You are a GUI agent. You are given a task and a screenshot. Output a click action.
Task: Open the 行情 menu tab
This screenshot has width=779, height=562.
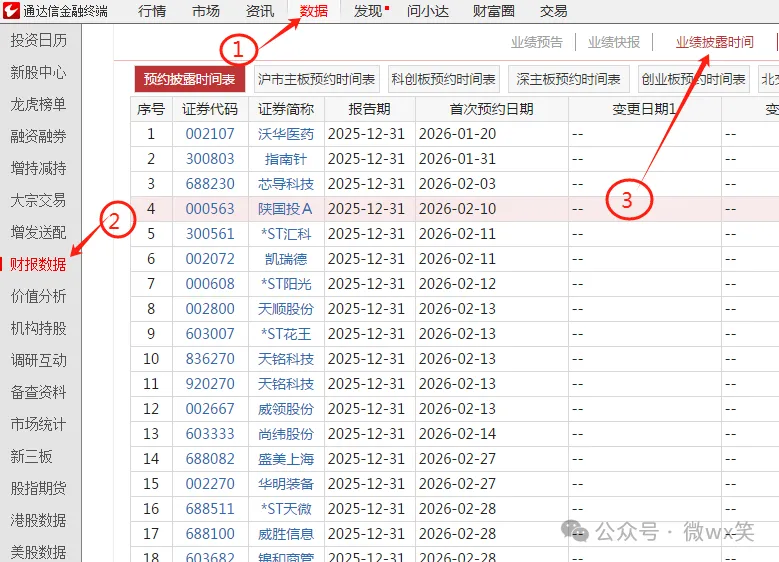point(152,11)
